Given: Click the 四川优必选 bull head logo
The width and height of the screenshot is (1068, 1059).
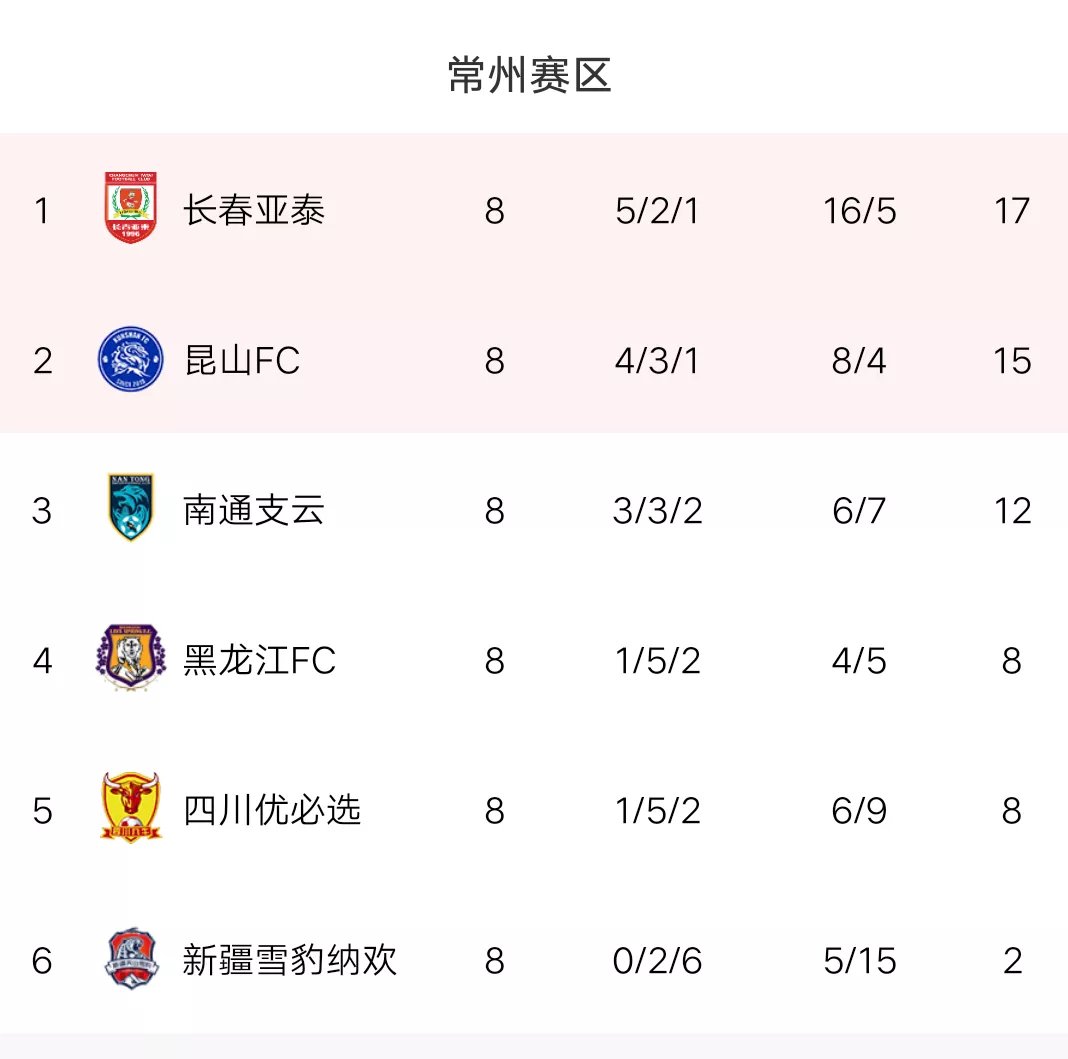Looking at the screenshot, I should click(x=131, y=808).
